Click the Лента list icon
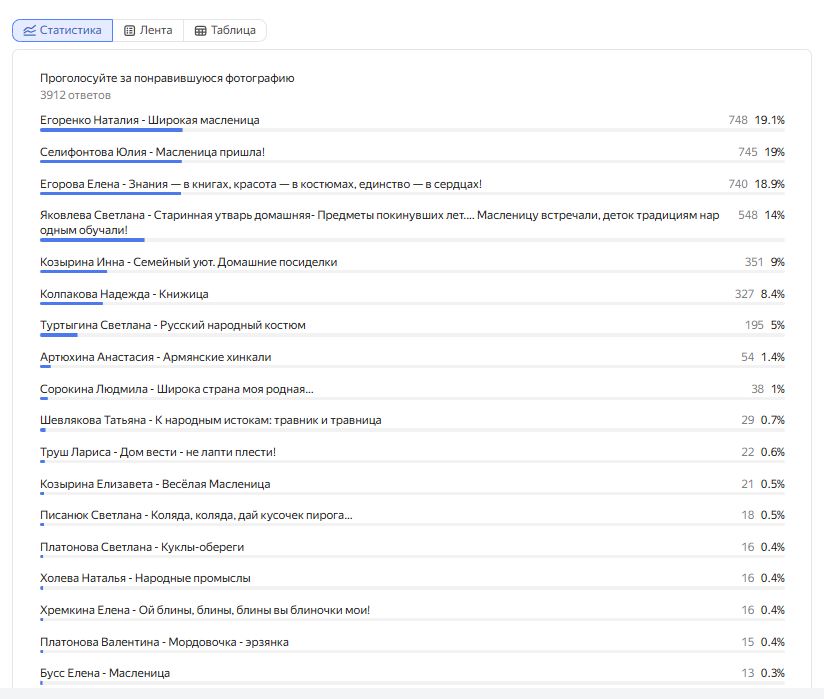This screenshot has height=699, width=824. click(x=130, y=31)
